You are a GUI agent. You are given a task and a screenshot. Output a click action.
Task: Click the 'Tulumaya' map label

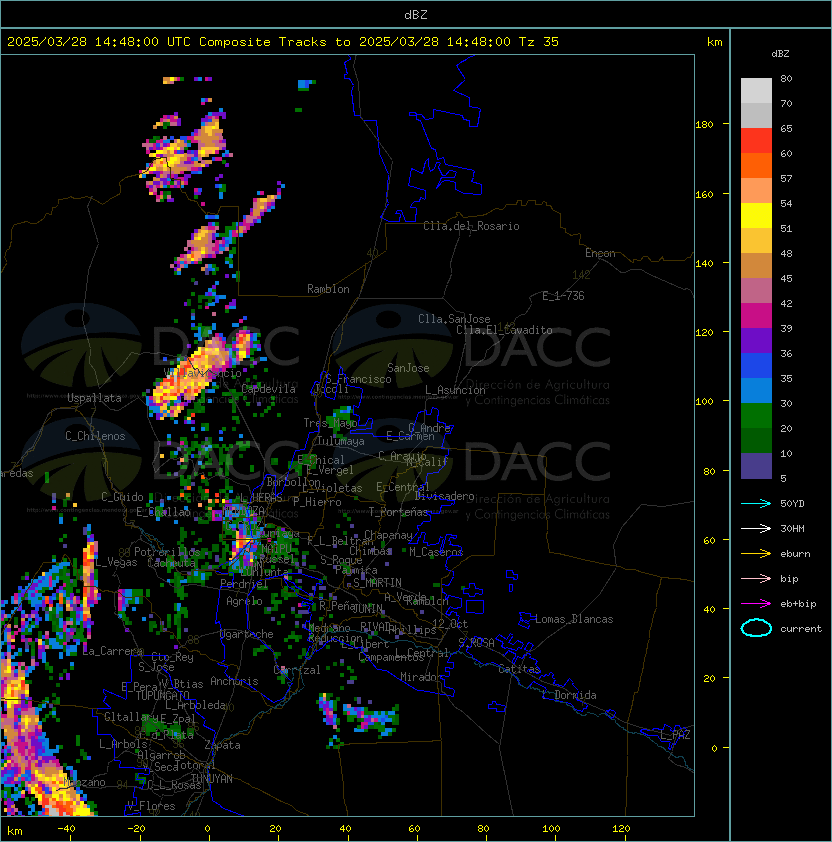coord(341,441)
